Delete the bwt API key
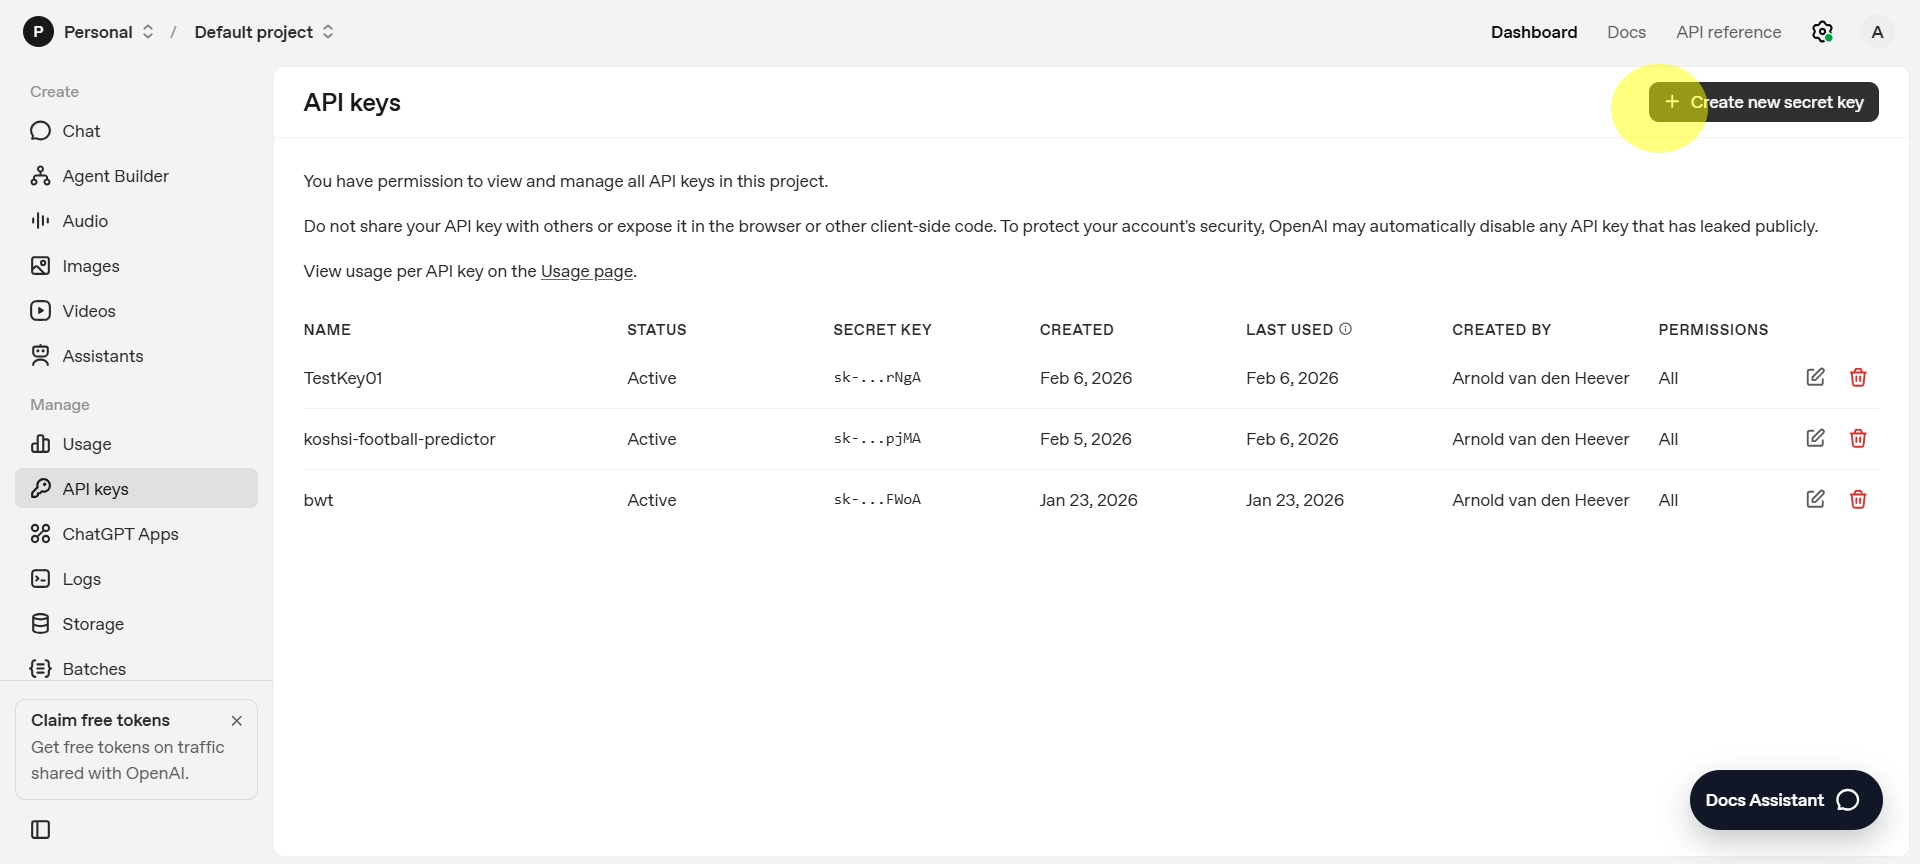 (x=1858, y=499)
